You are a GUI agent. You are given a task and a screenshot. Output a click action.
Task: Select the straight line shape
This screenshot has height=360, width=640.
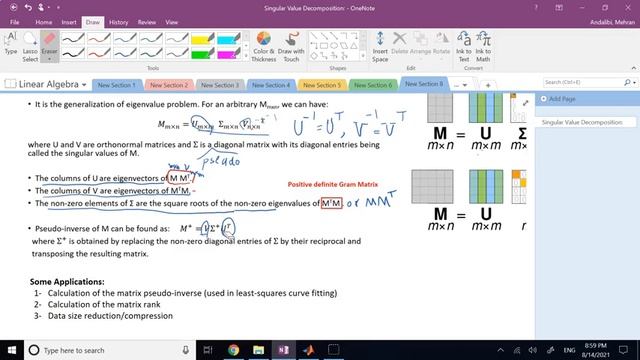(x=314, y=36)
